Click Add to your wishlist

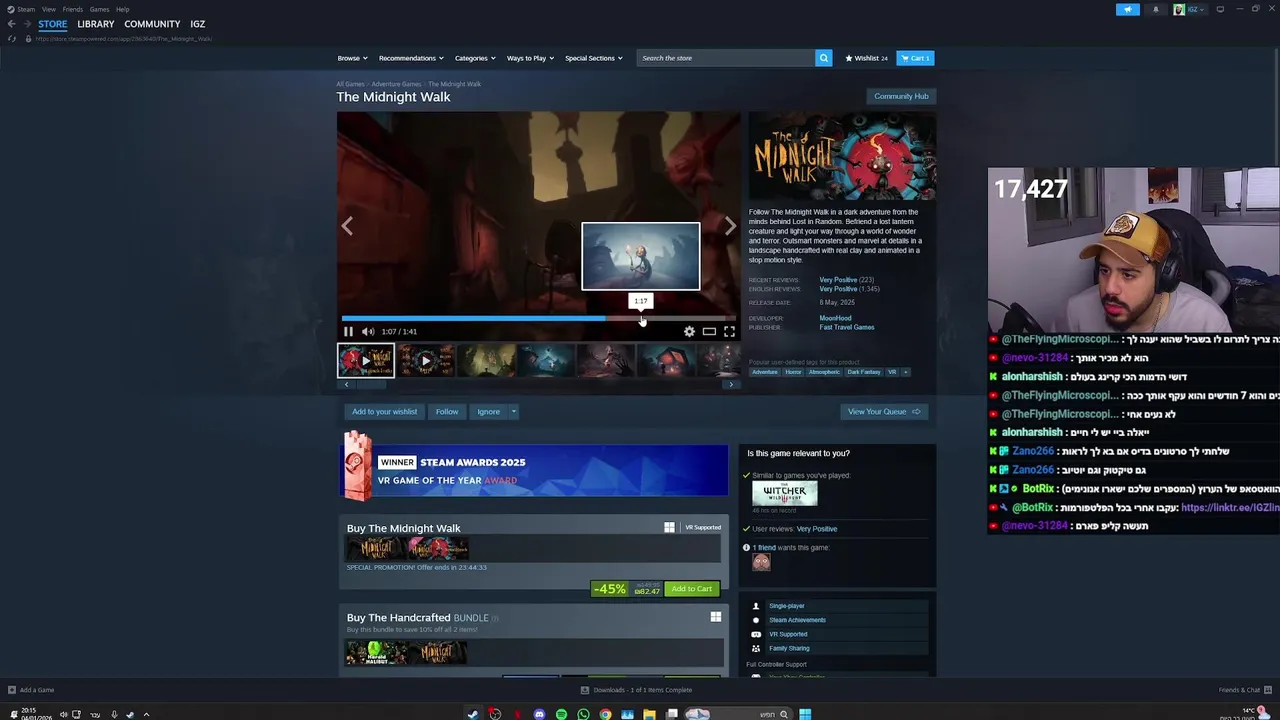(385, 412)
